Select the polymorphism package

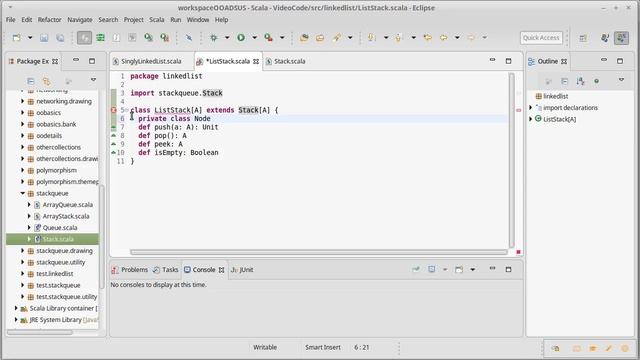pos(56,170)
